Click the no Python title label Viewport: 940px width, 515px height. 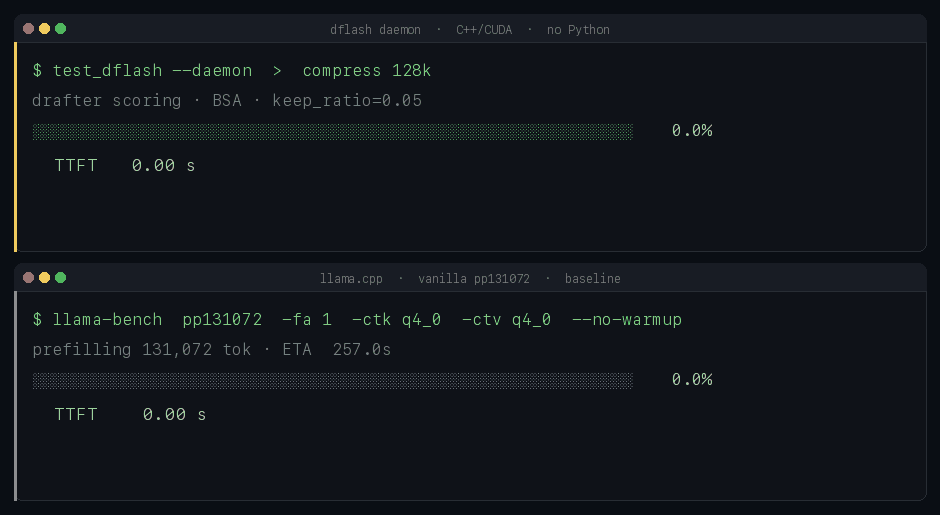click(578, 29)
